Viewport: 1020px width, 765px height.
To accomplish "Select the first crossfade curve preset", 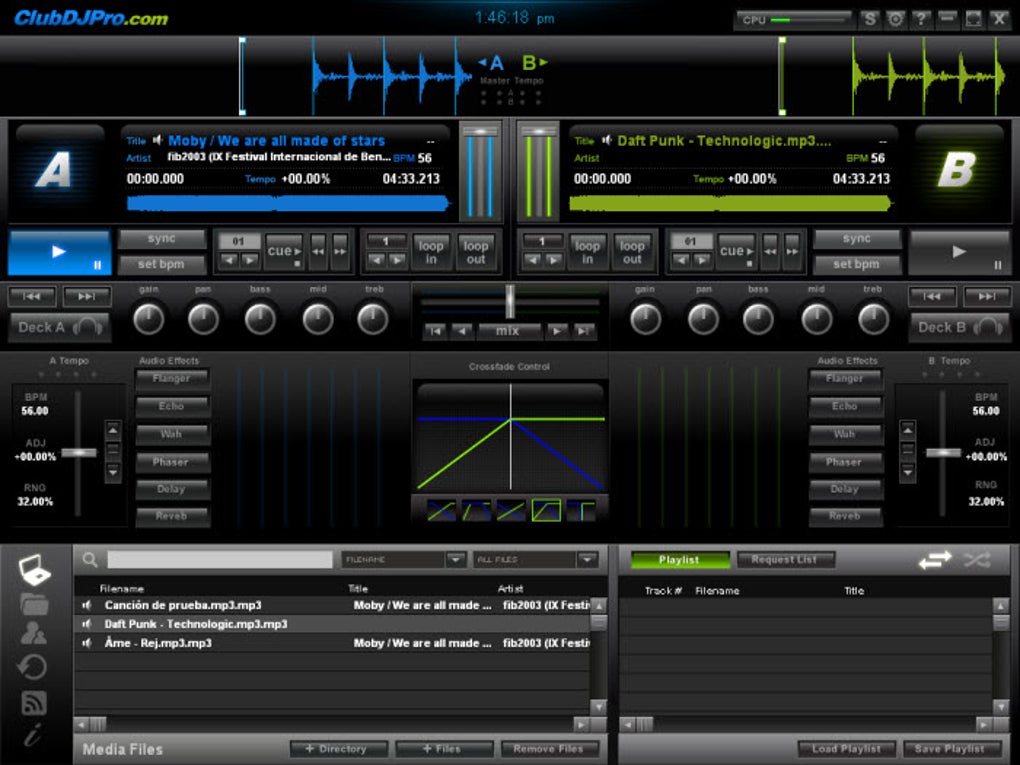I will tap(441, 511).
